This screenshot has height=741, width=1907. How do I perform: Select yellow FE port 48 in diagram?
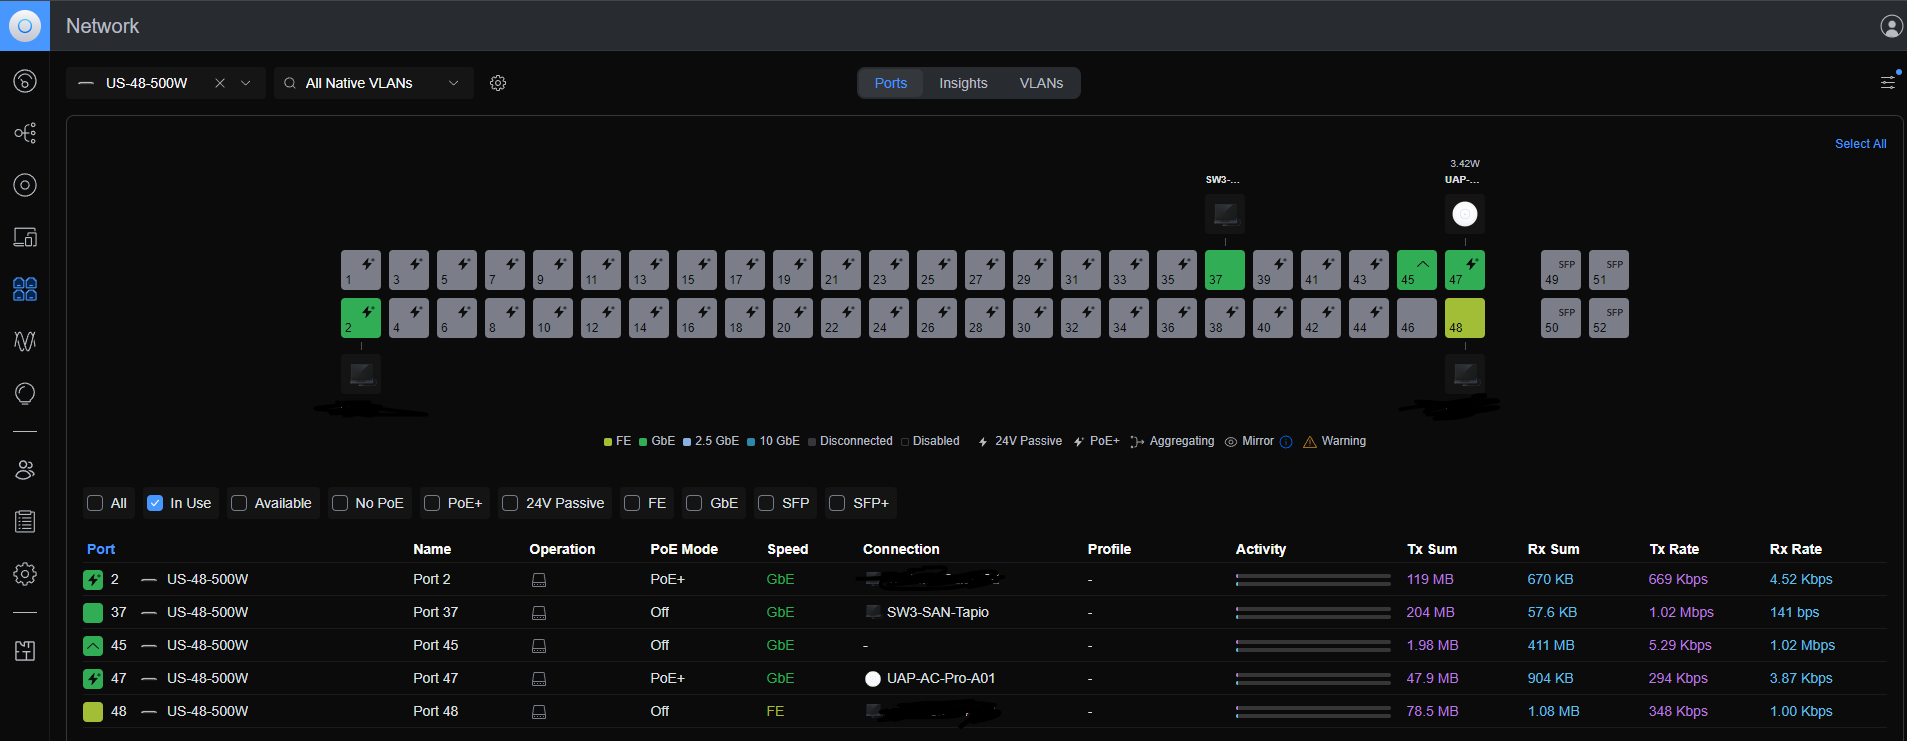pos(1464,318)
